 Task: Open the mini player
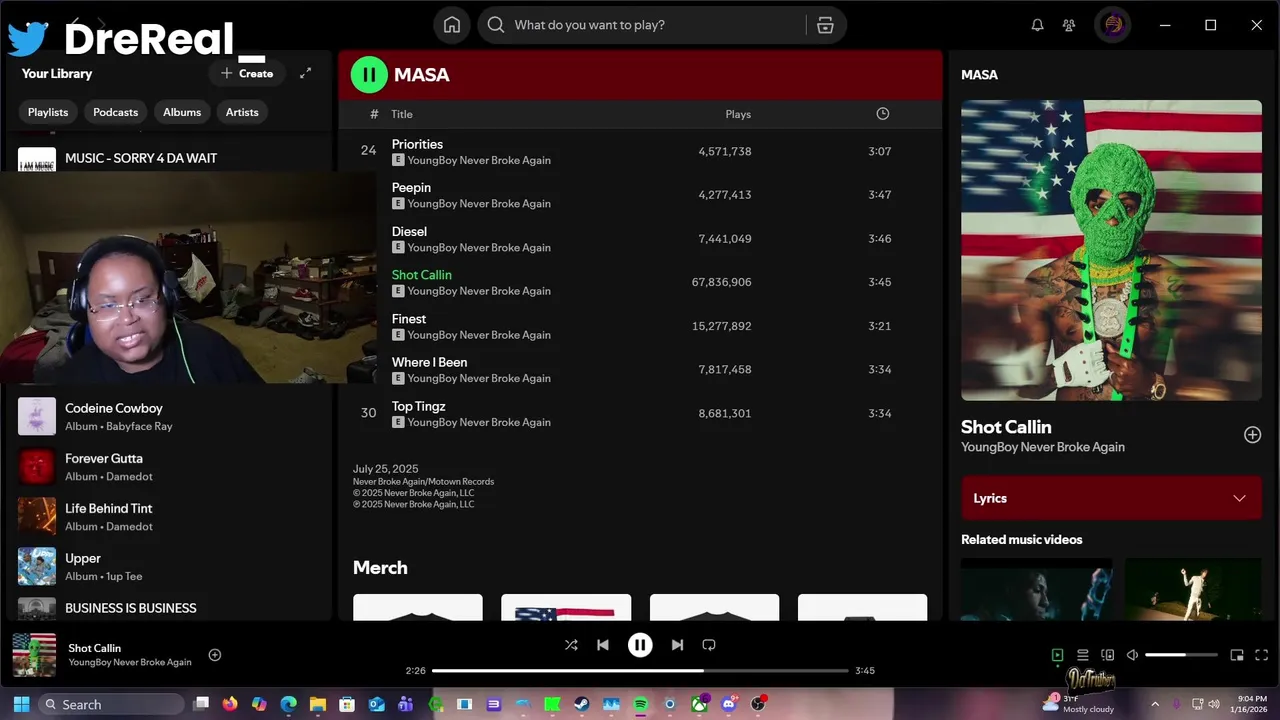pos(1237,655)
